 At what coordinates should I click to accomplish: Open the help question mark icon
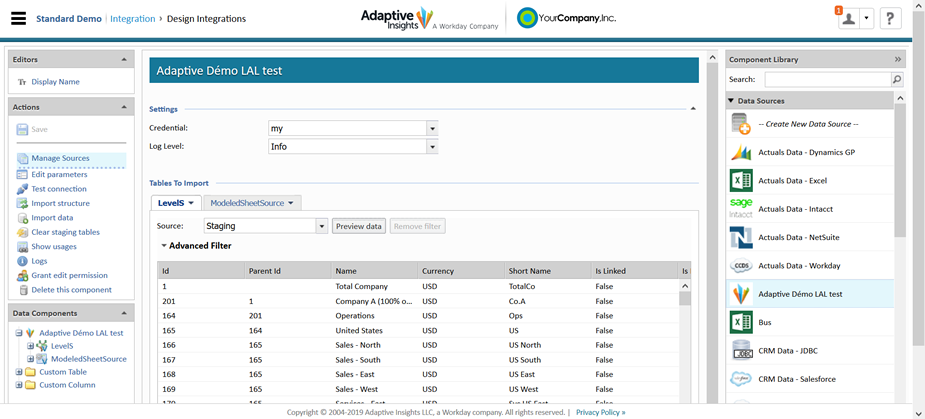(x=890, y=19)
